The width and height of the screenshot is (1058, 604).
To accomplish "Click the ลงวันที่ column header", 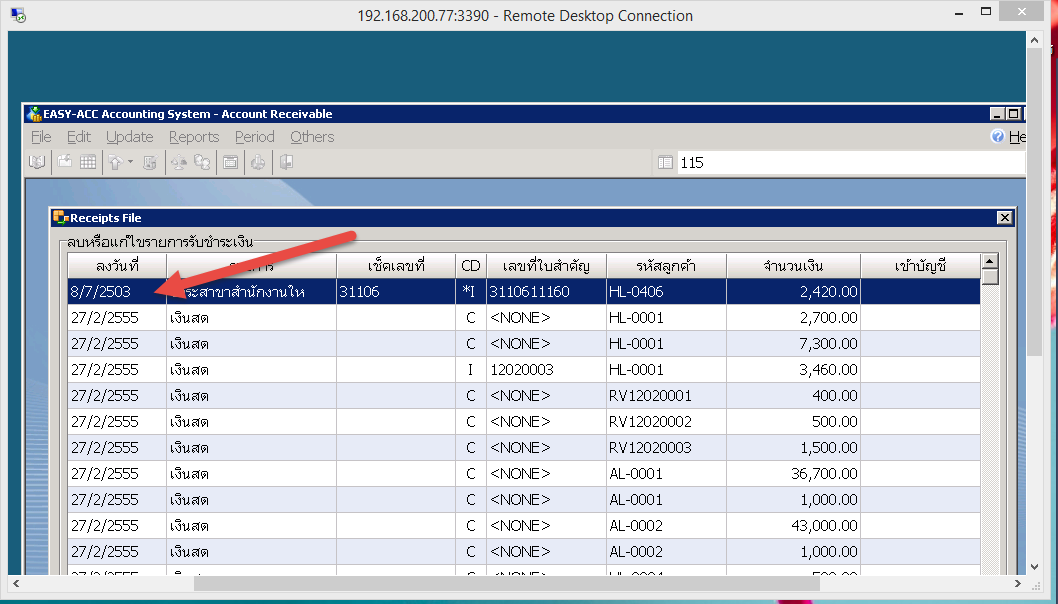I will click(117, 265).
